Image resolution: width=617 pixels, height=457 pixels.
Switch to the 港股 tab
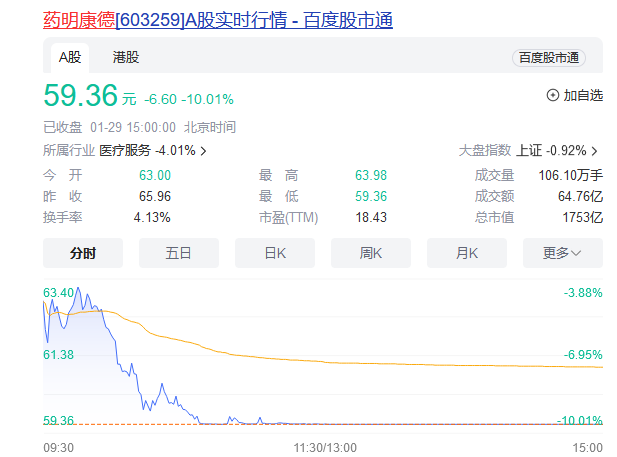click(126, 57)
